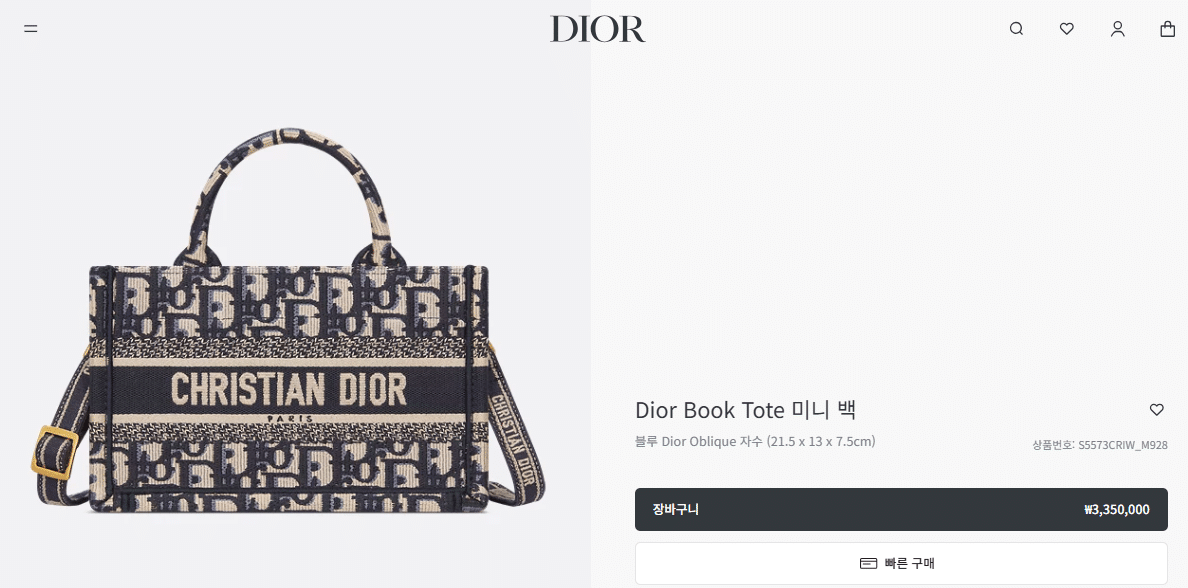
Task: View the shopping bag icon
Action: pyautogui.click(x=1168, y=29)
